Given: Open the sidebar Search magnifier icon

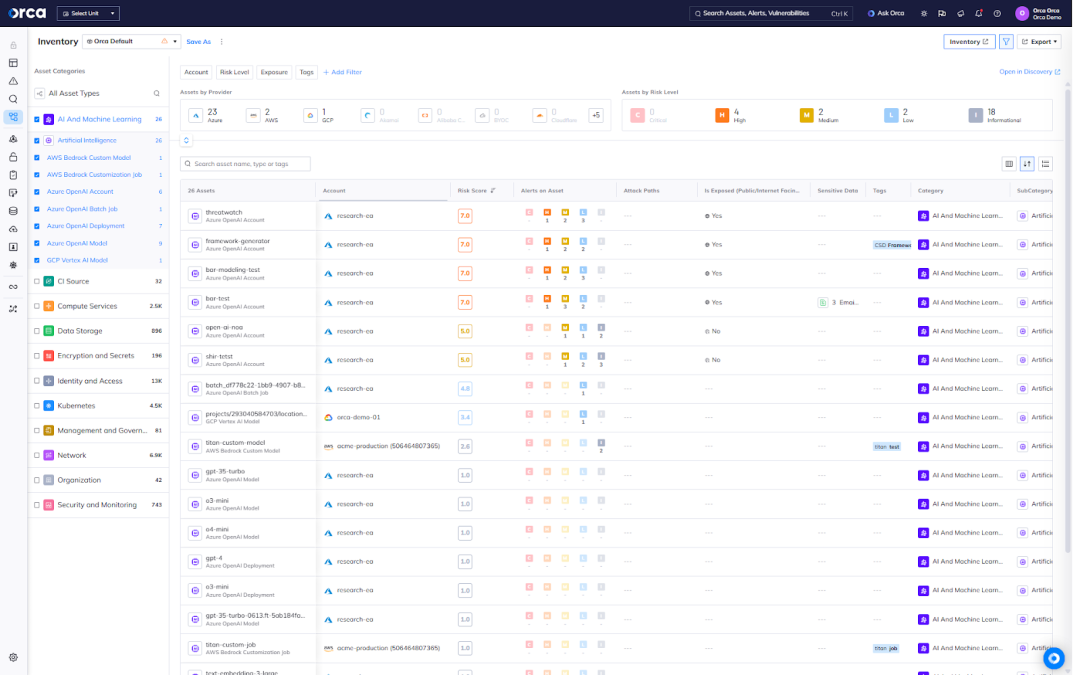Looking at the screenshot, I should [12, 100].
